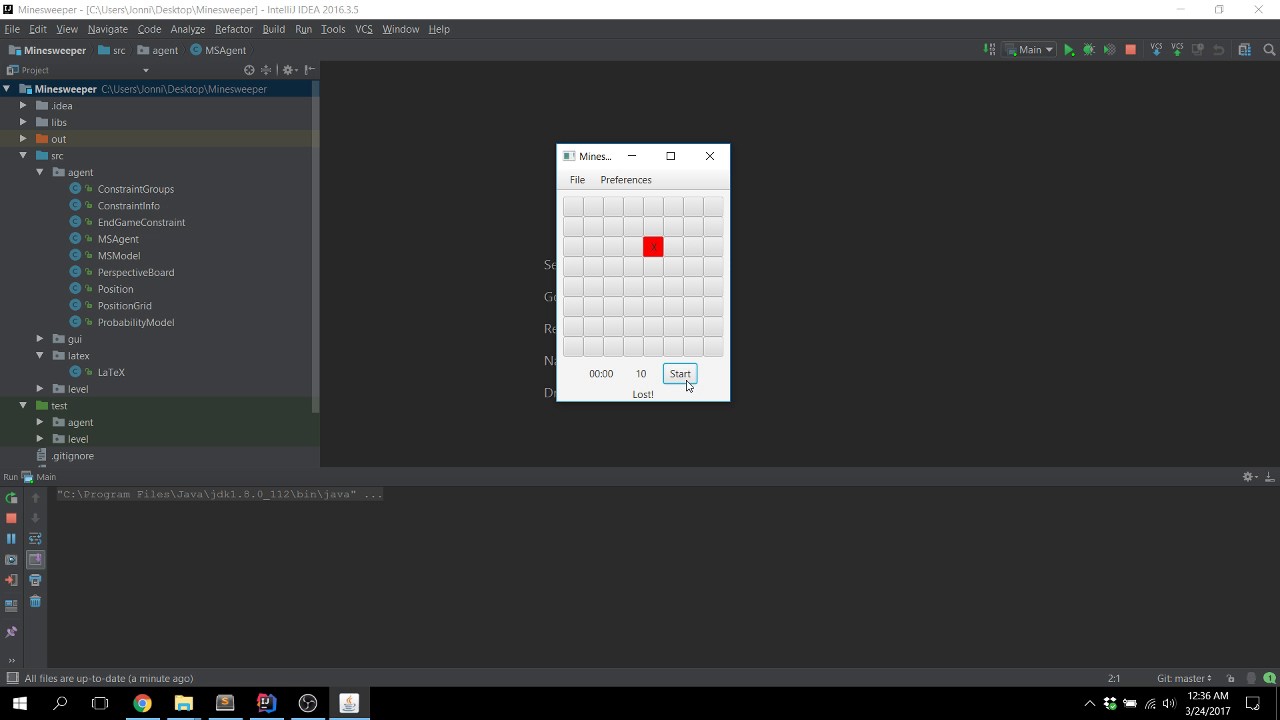
Task: Open Minesweeper window File menu
Action: click(577, 180)
